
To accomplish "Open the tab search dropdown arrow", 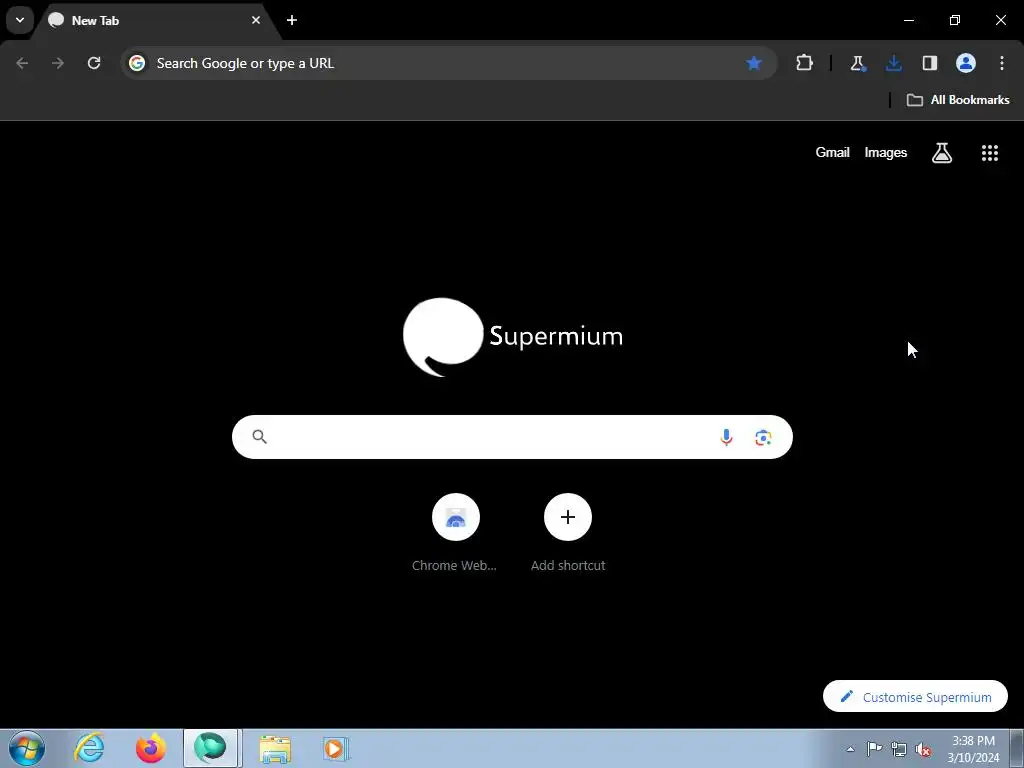I will [x=20, y=20].
